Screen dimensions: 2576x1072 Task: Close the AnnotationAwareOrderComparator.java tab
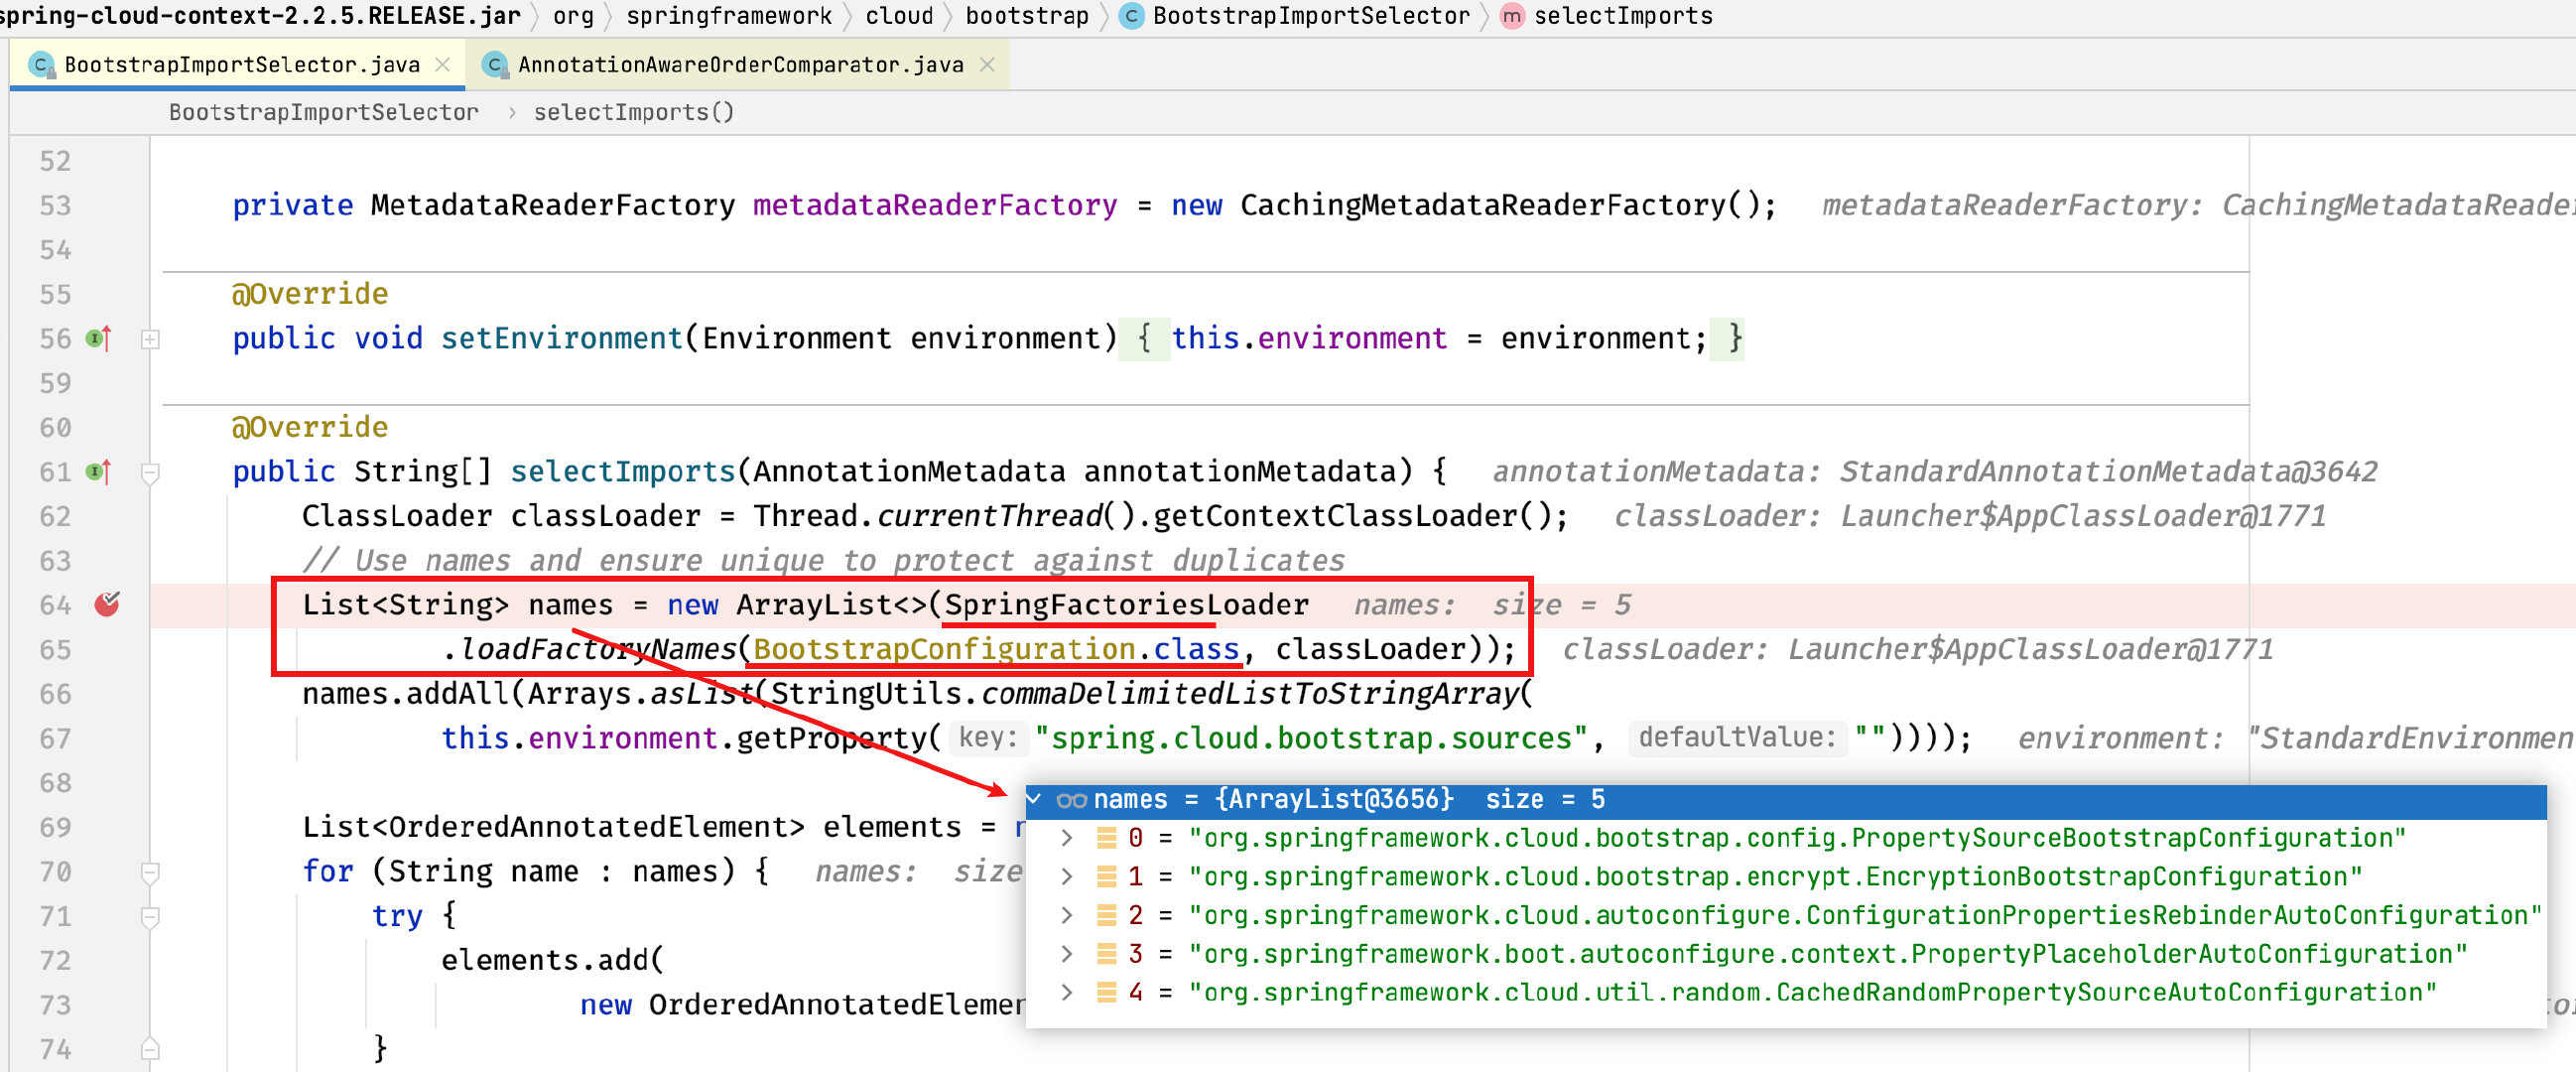(987, 65)
